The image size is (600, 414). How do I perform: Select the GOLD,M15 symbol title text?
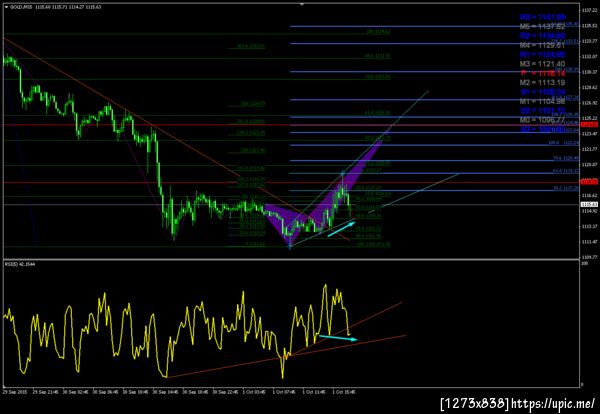tap(21, 7)
